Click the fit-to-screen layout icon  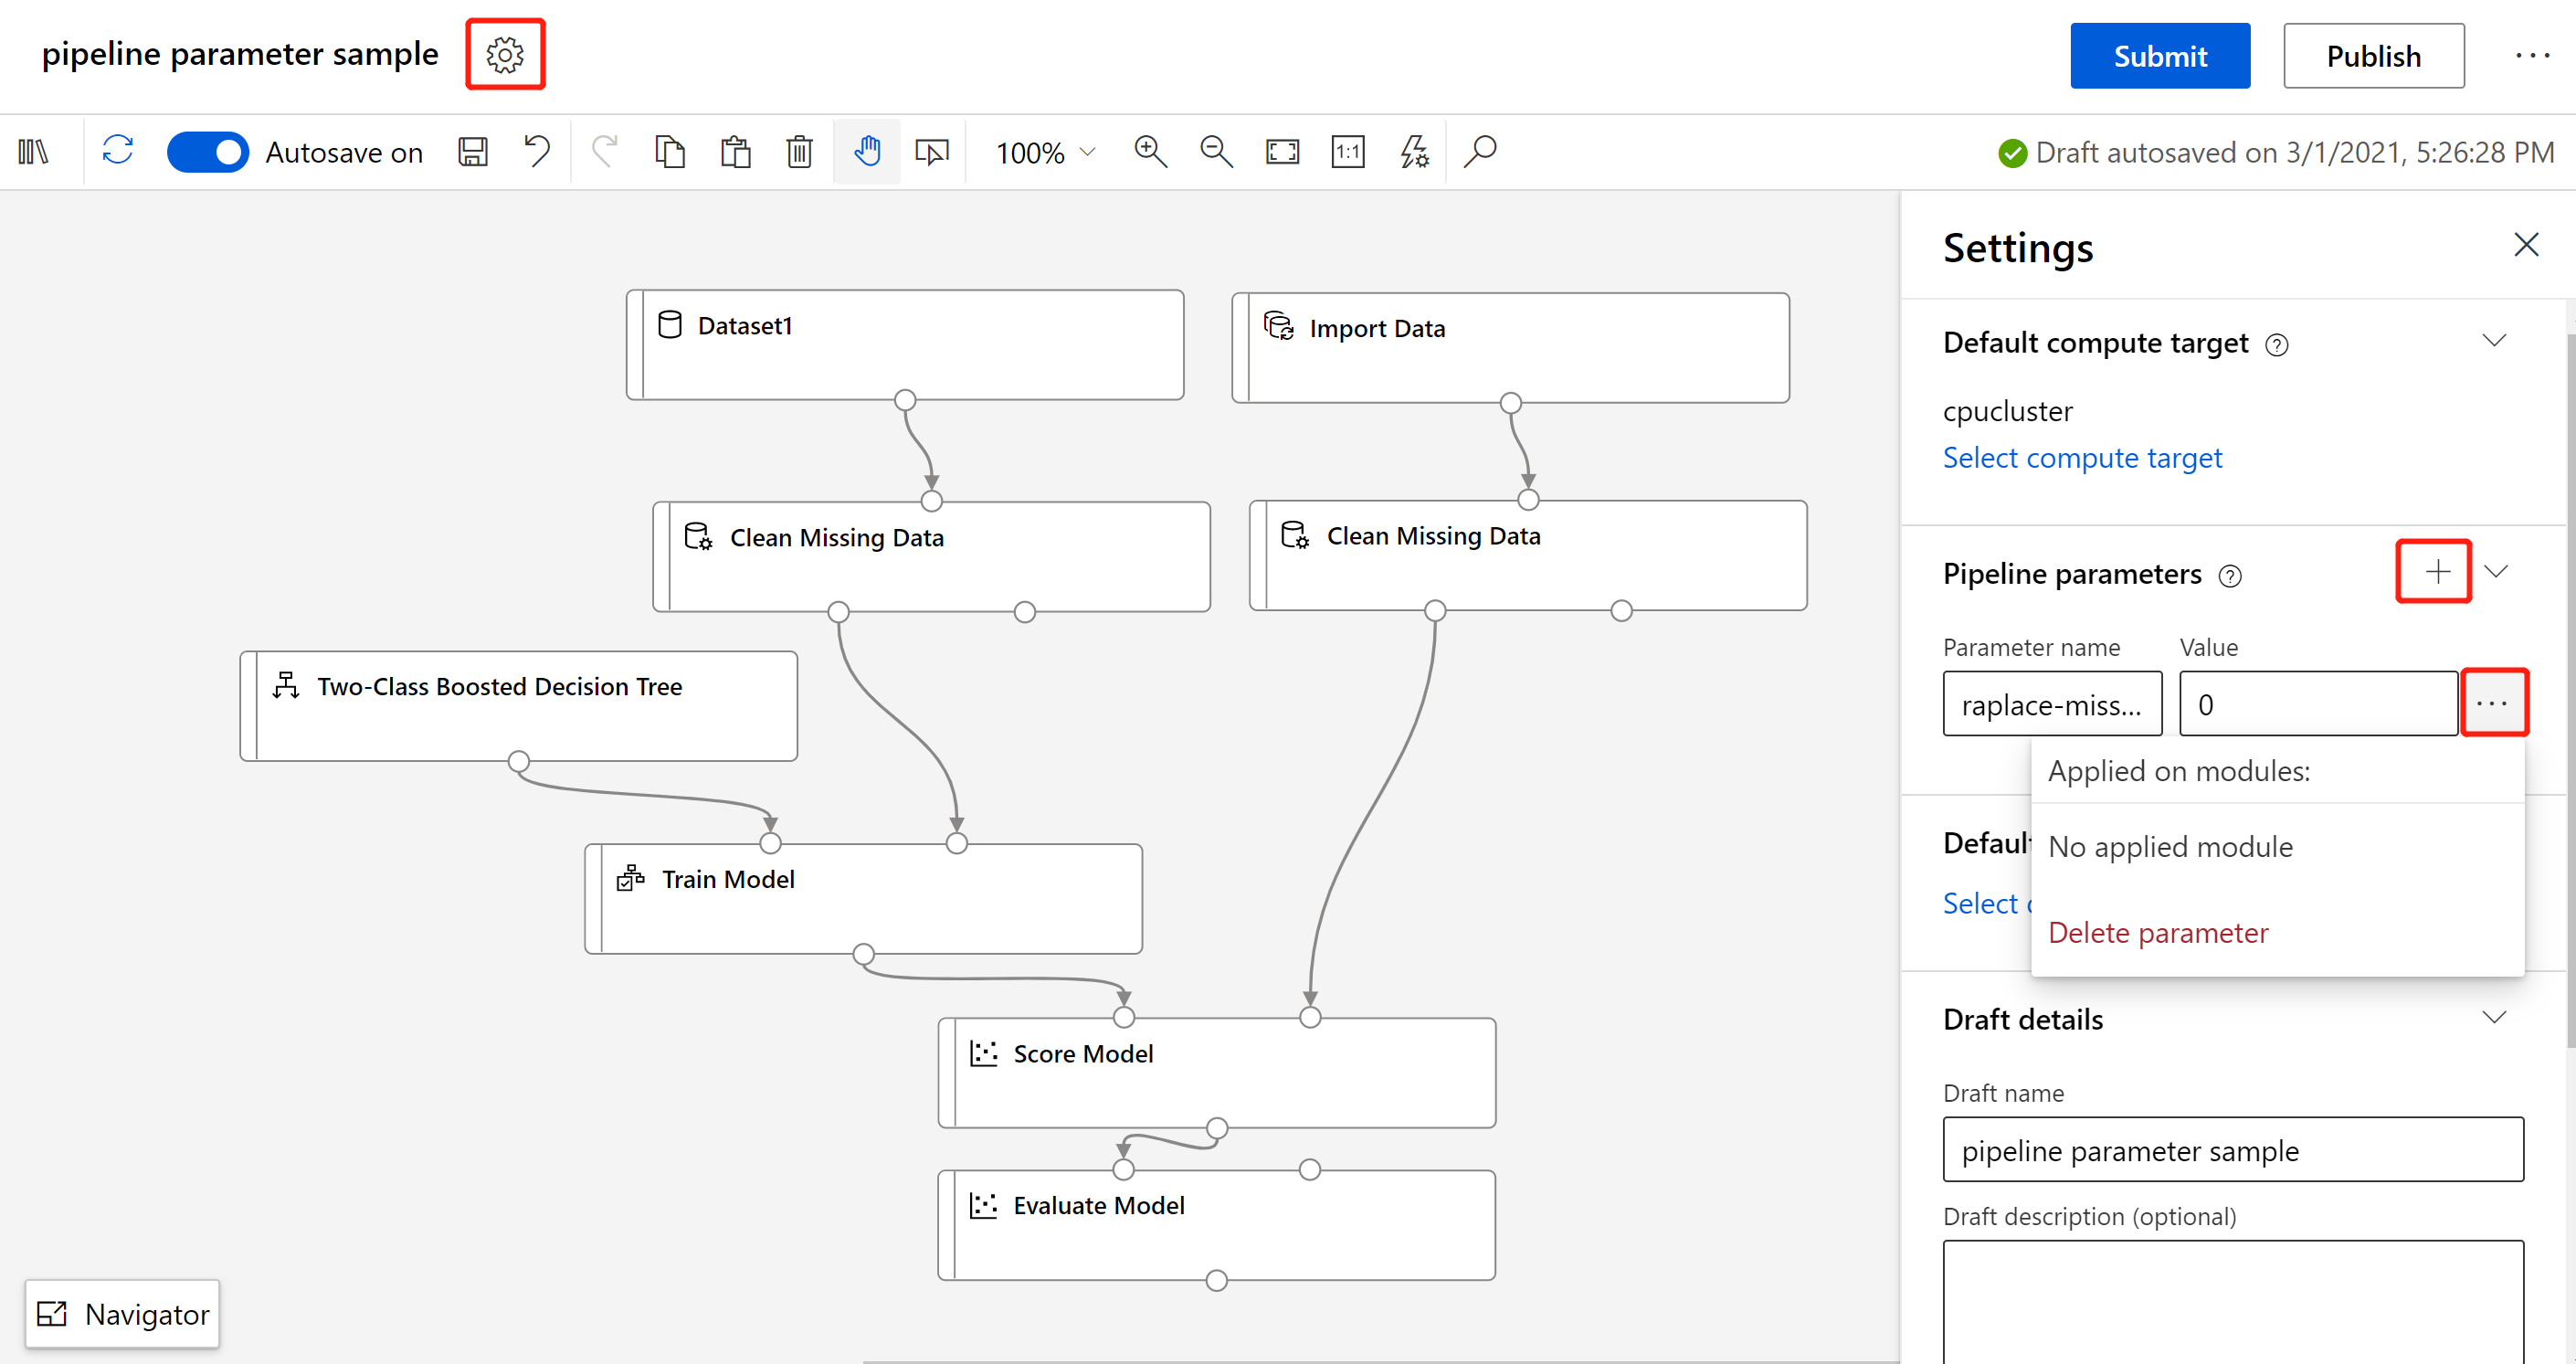coord(1282,152)
